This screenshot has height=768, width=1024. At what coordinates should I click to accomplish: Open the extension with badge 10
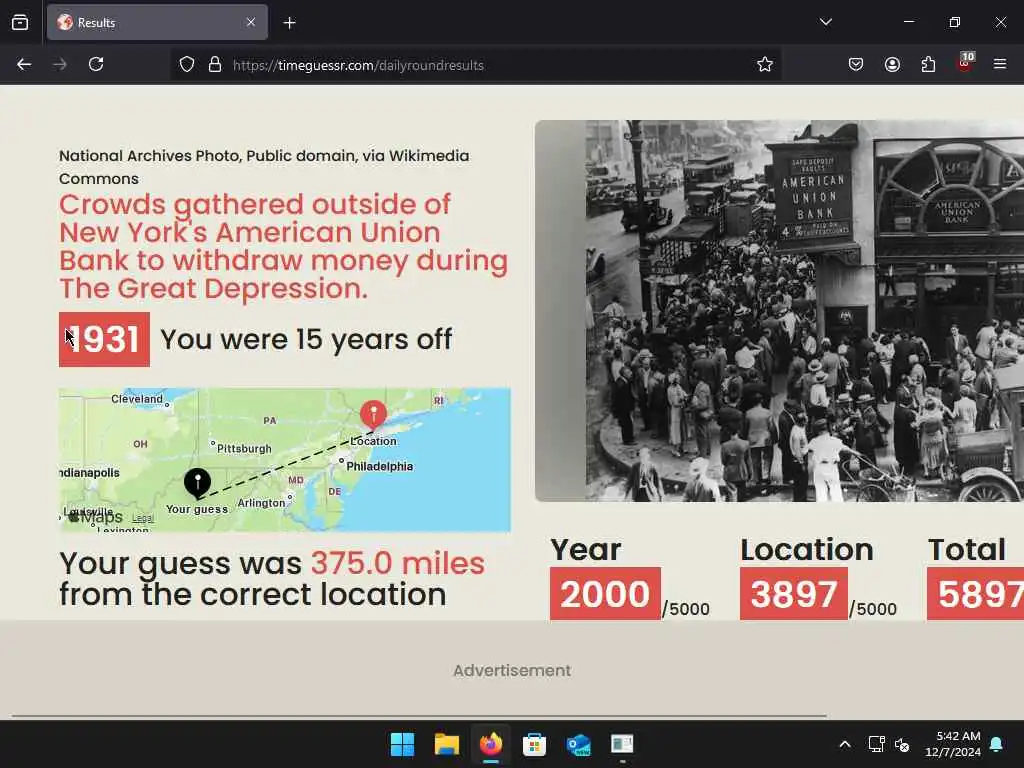(x=965, y=62)
